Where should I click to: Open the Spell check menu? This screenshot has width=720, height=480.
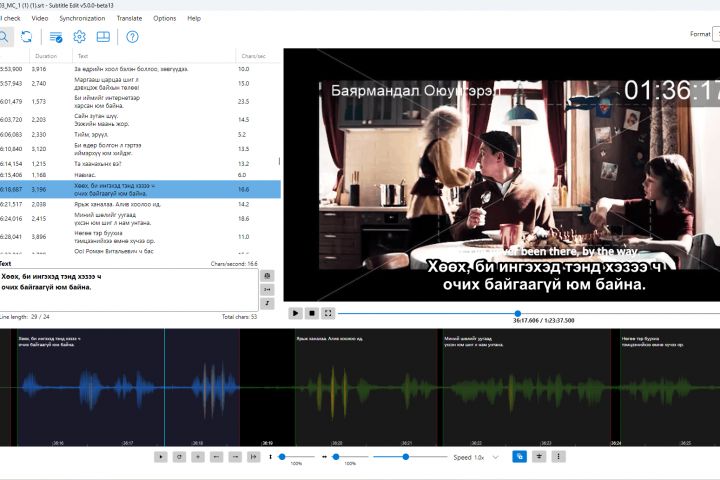tap(10, 18)
